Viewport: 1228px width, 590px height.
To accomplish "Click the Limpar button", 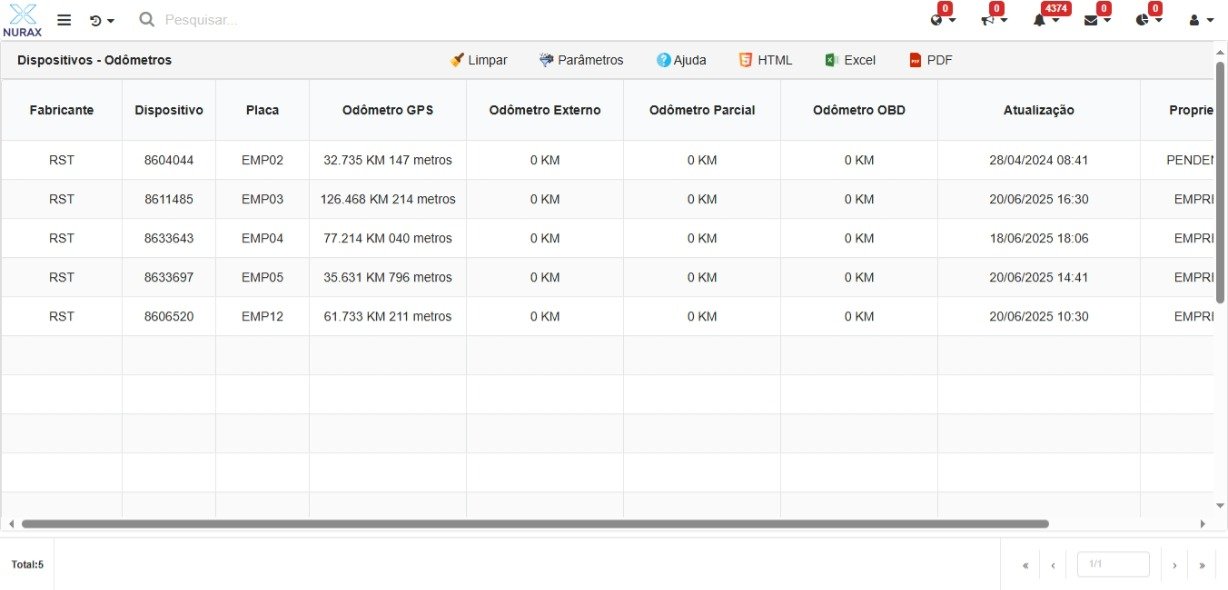I will (x=479, y=60).
